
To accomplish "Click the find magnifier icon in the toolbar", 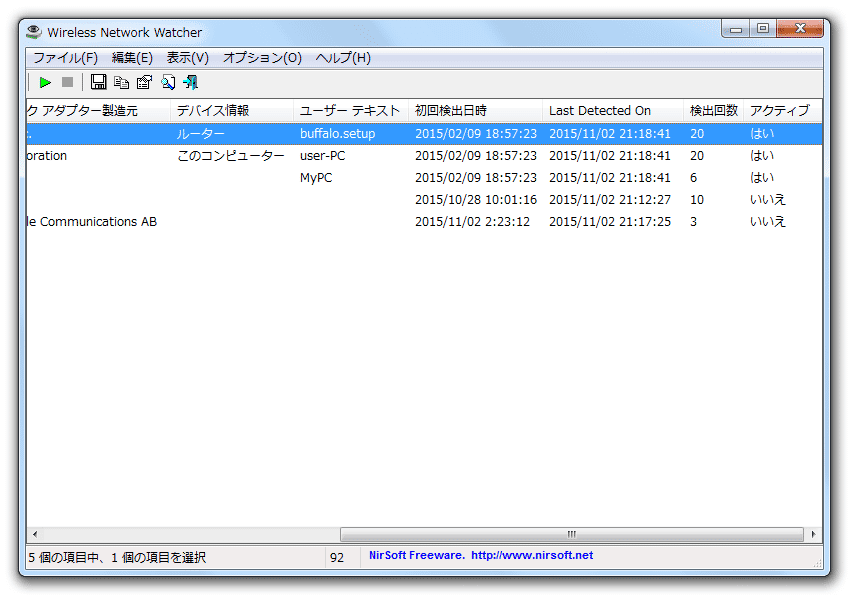I will pyautogui.click(x=168, y=82).
